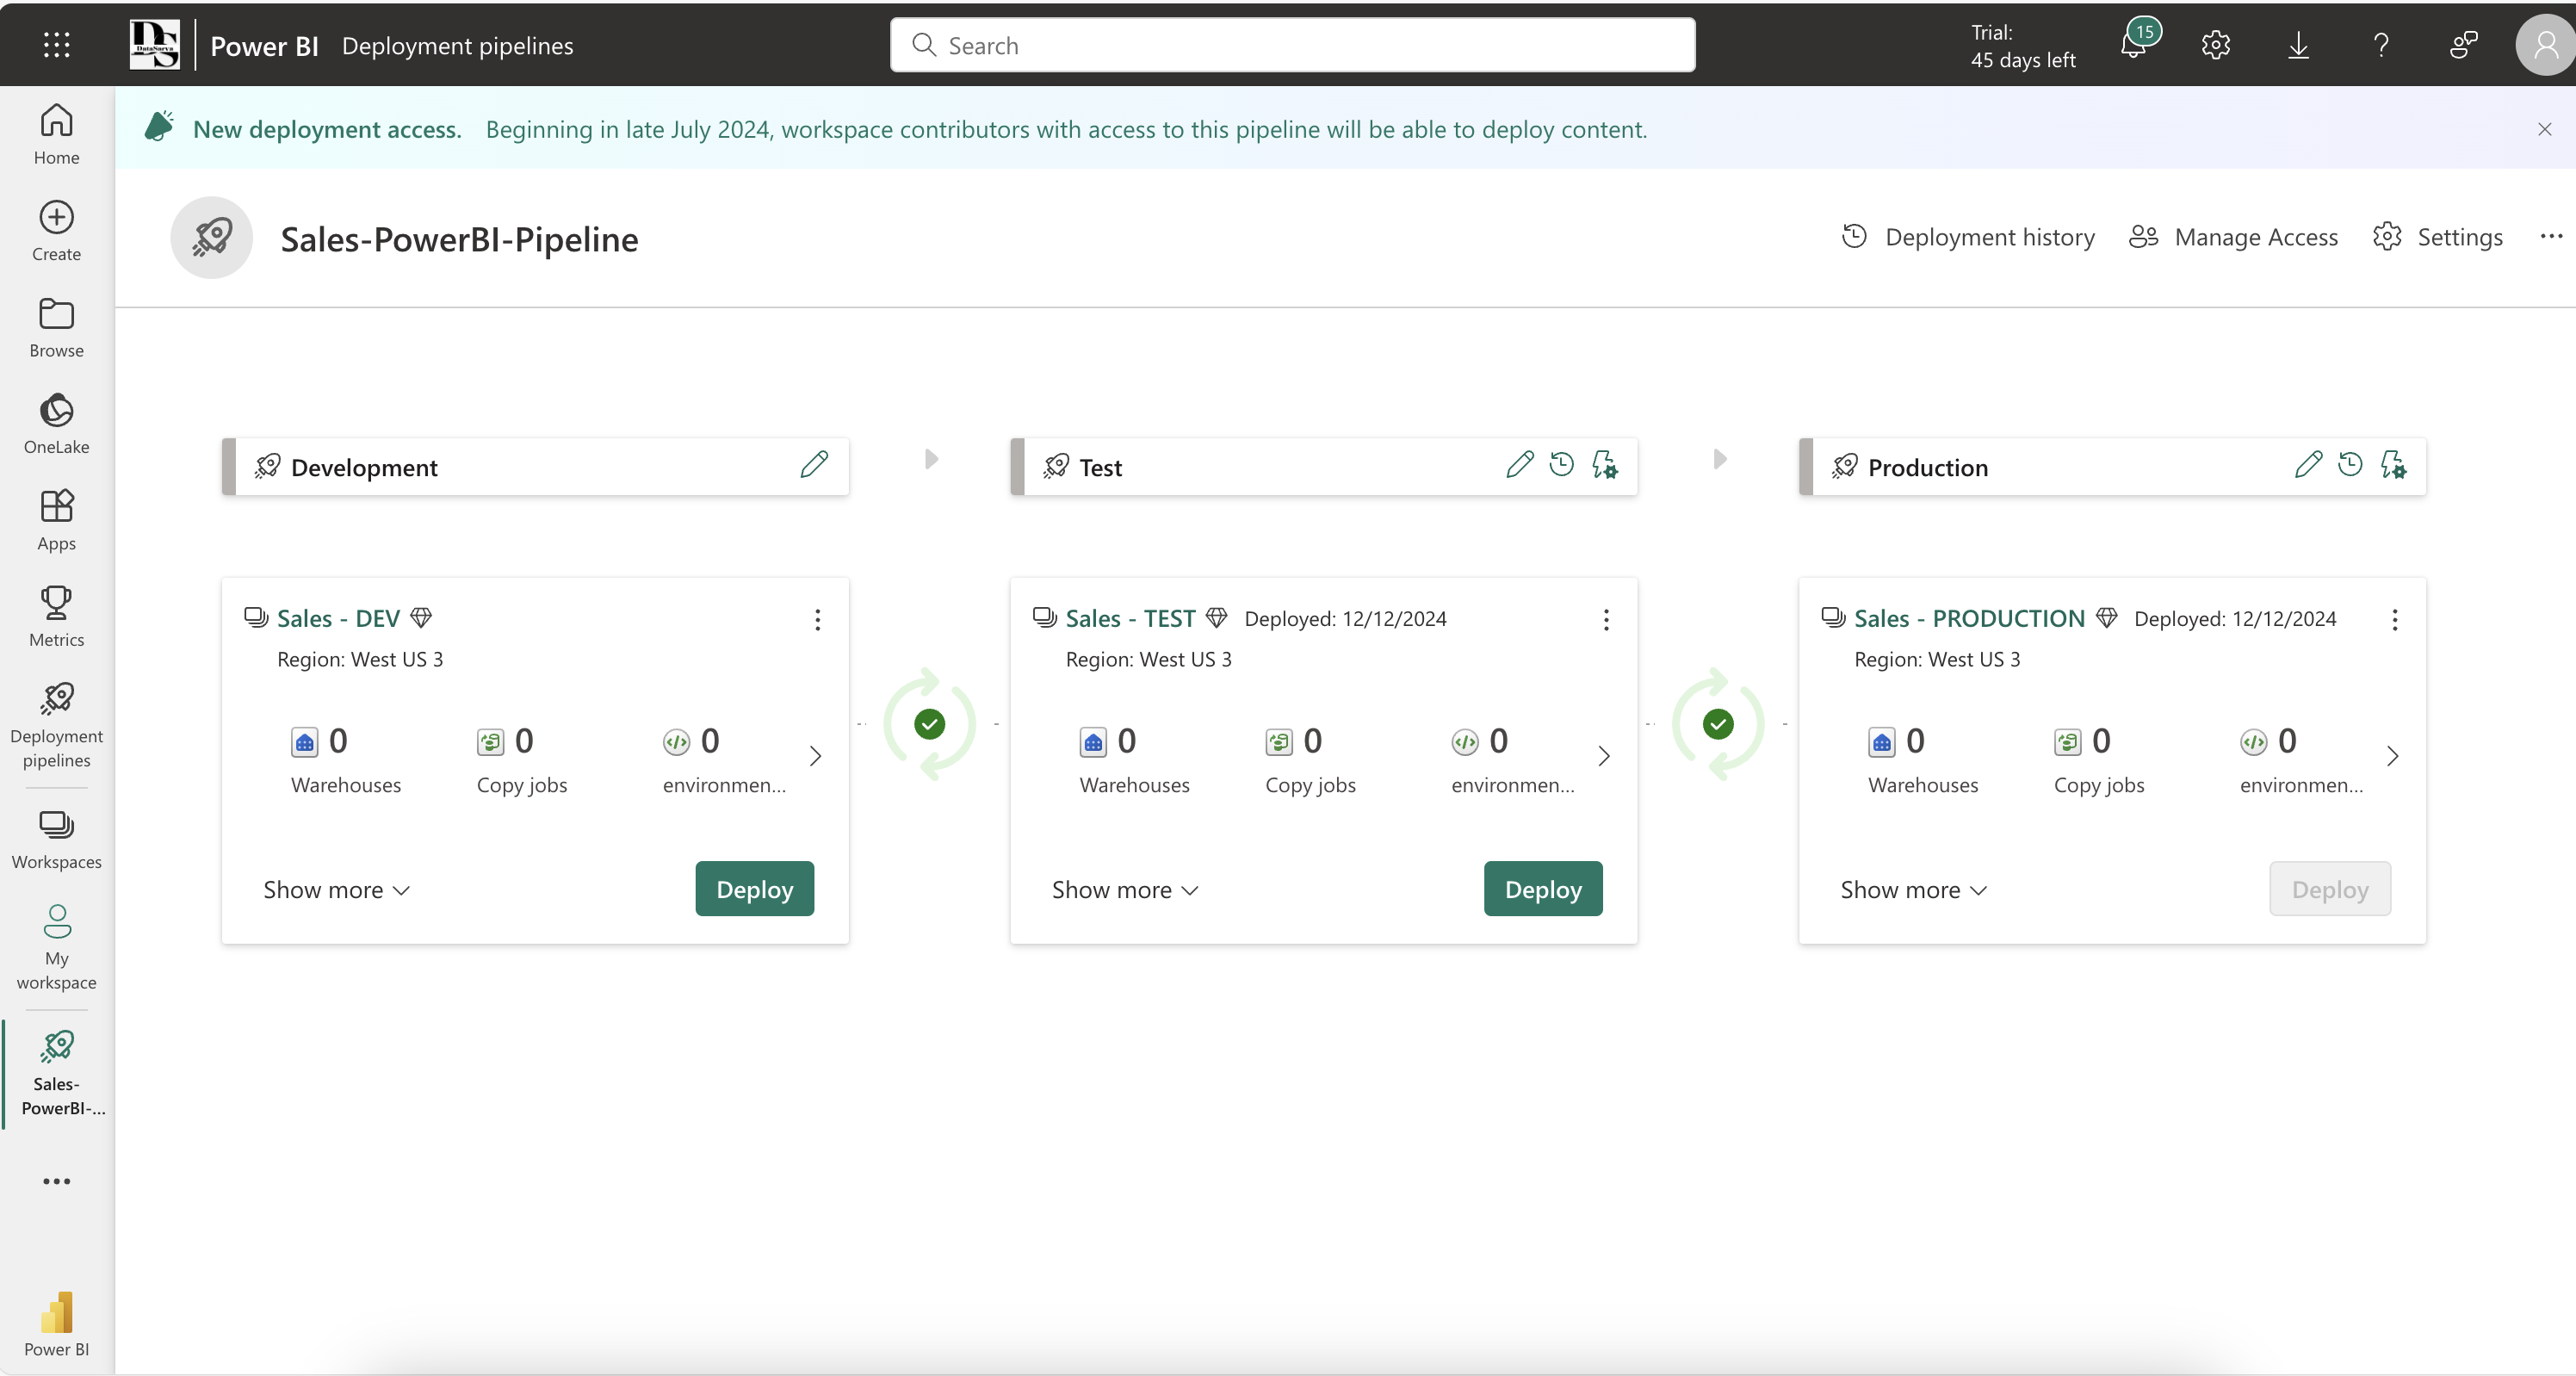The height and width of the screenshot is (1376, 2576).
Task: Open Production stage deployment rules icon
Action: (2393, 465)
